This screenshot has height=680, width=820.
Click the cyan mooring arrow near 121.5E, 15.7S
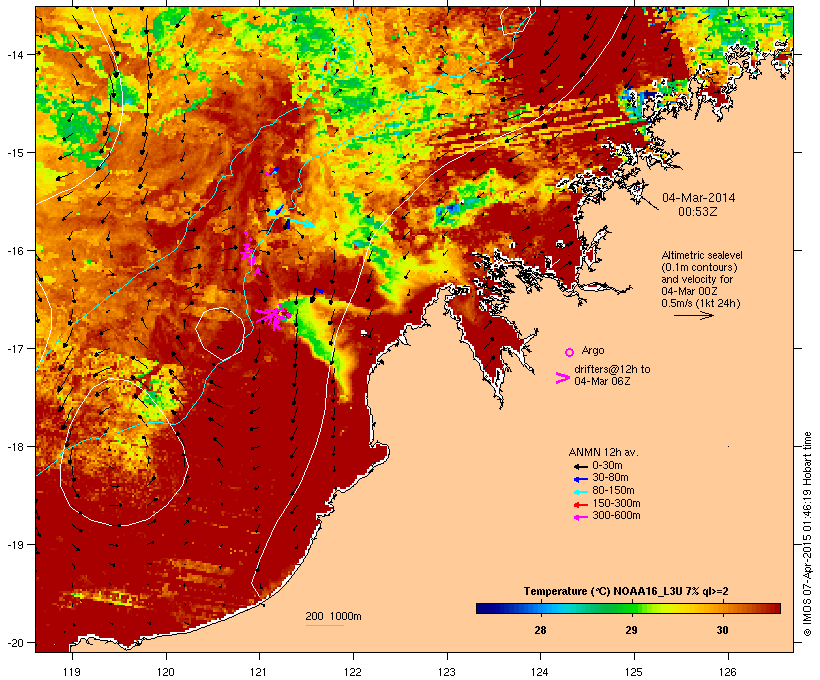(x=302, y=223)
